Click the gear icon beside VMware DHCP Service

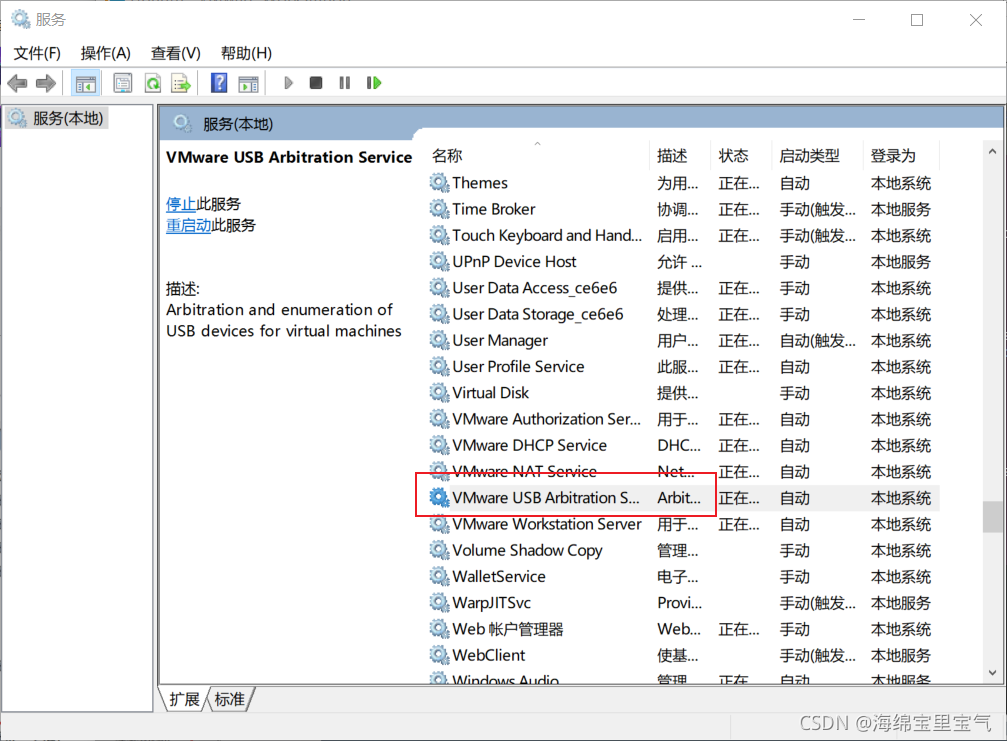coord(439,446)
